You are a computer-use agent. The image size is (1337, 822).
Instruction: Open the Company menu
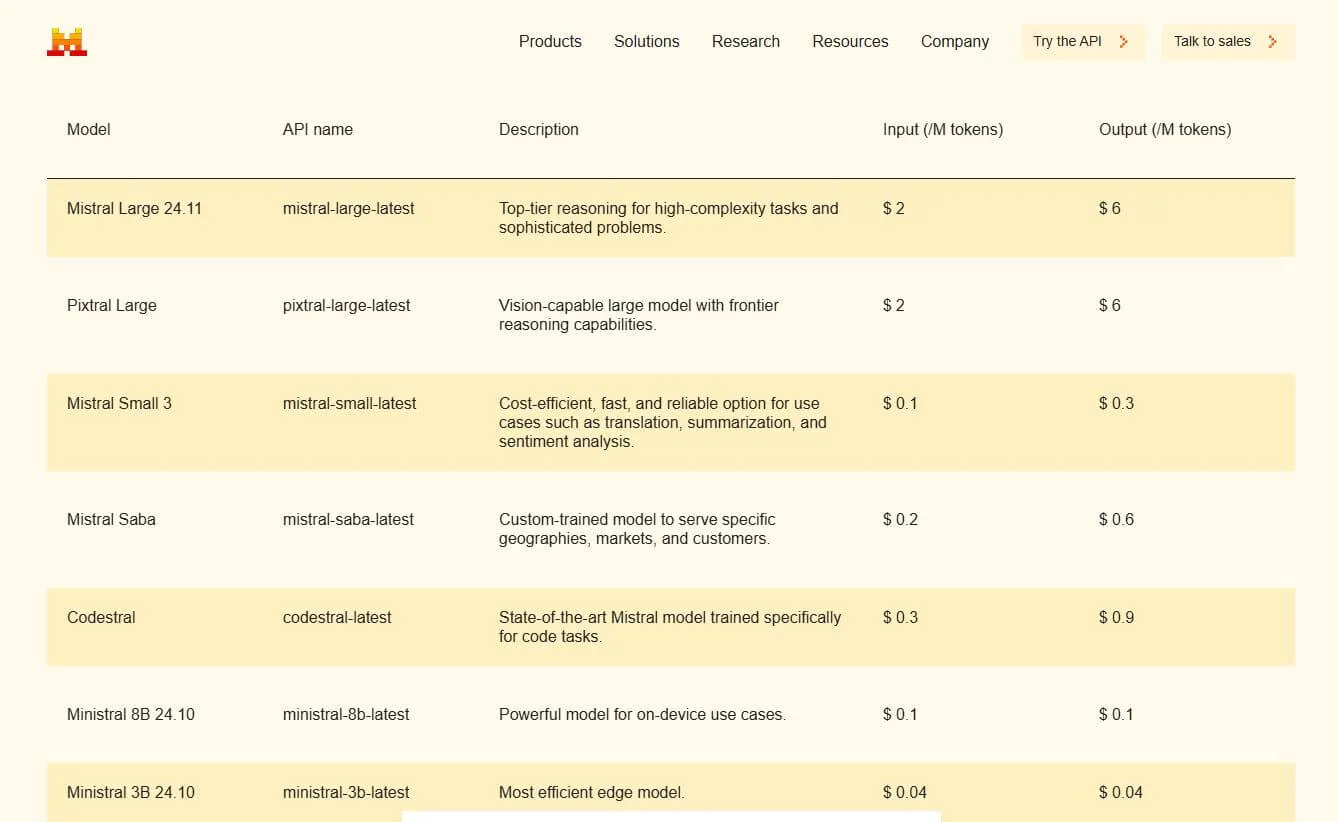pos(954,41)
